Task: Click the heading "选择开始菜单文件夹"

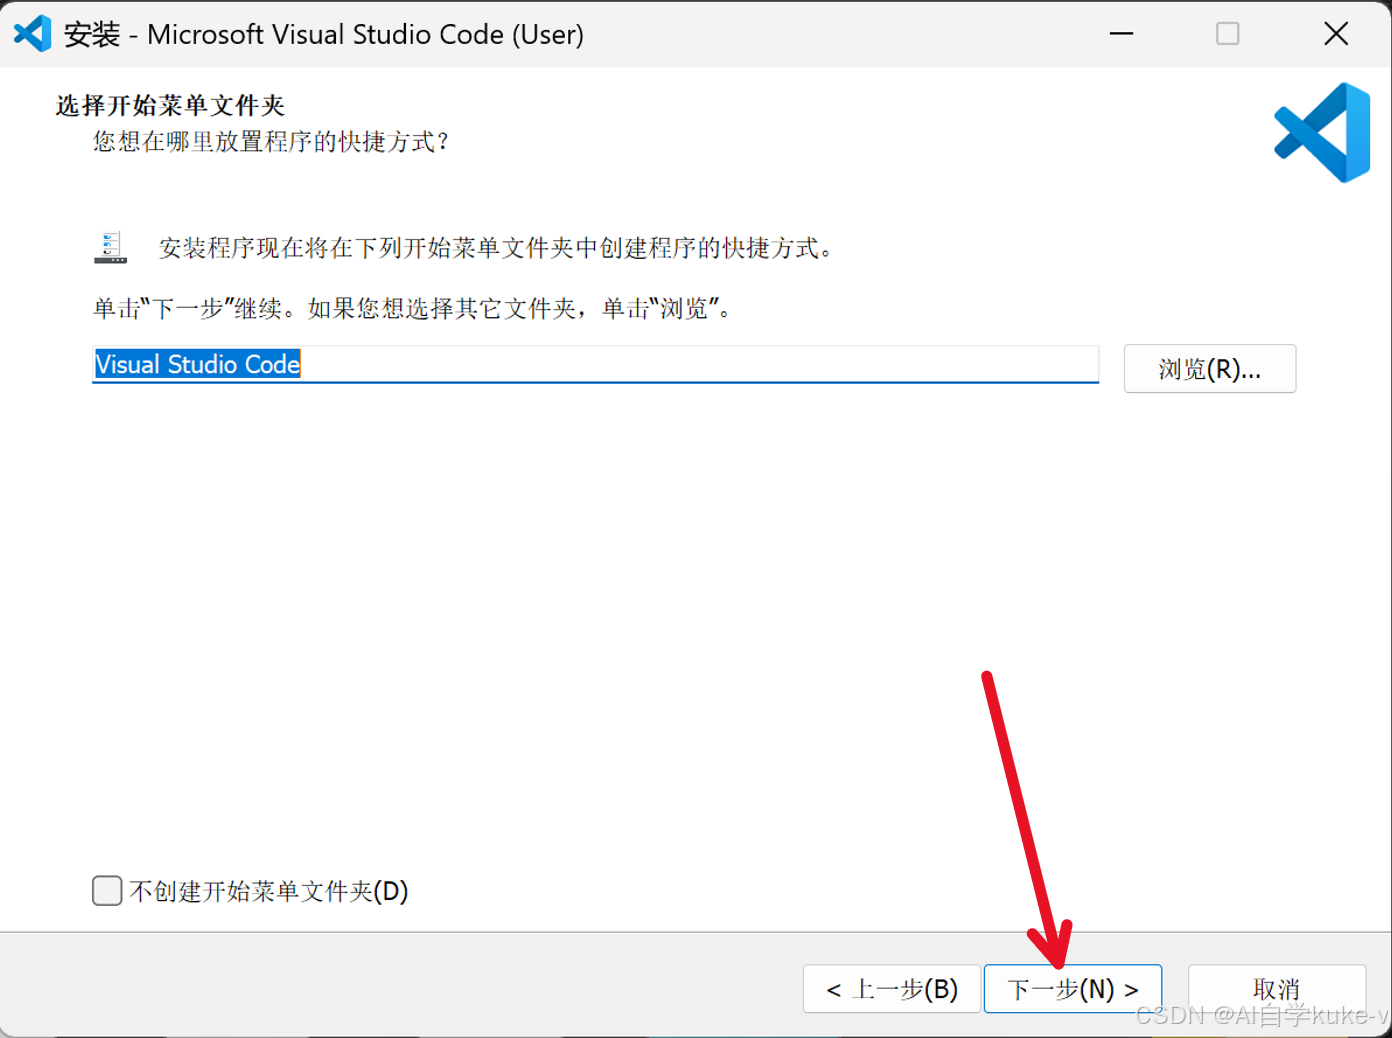Action: (x=170, y=105)
